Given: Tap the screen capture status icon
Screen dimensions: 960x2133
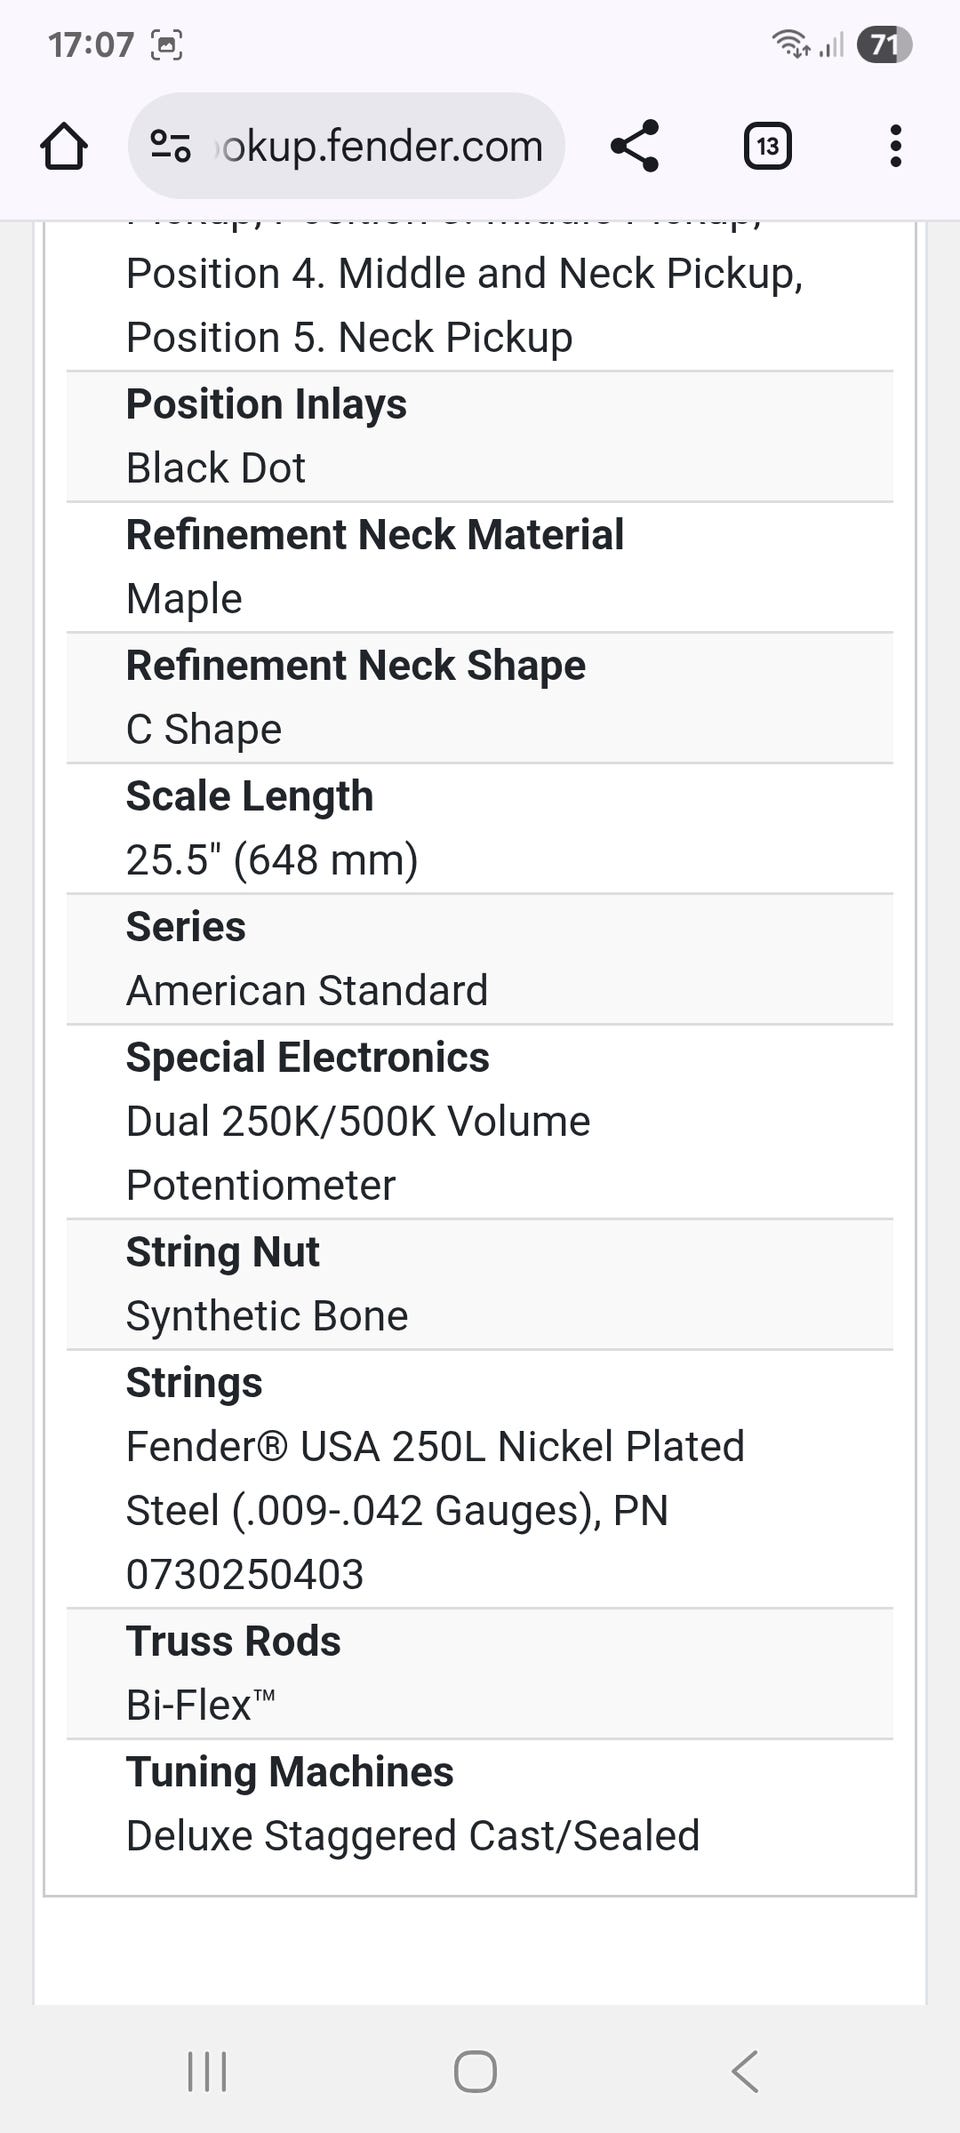Looking at the screenshot, I should (x=167, y=45).
